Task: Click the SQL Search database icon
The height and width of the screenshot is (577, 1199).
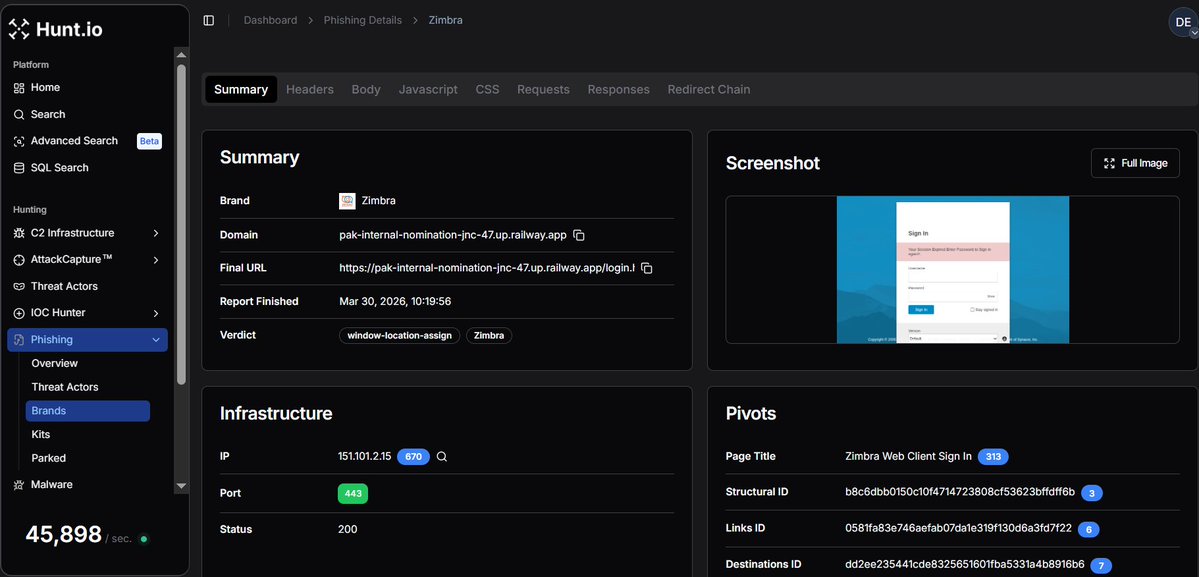Action: pos(19,168)
